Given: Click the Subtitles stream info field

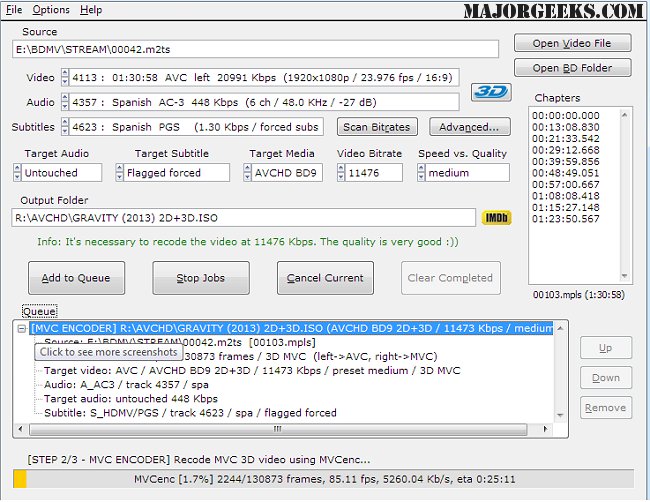Looking at the screenshot, I should point(196,127).
